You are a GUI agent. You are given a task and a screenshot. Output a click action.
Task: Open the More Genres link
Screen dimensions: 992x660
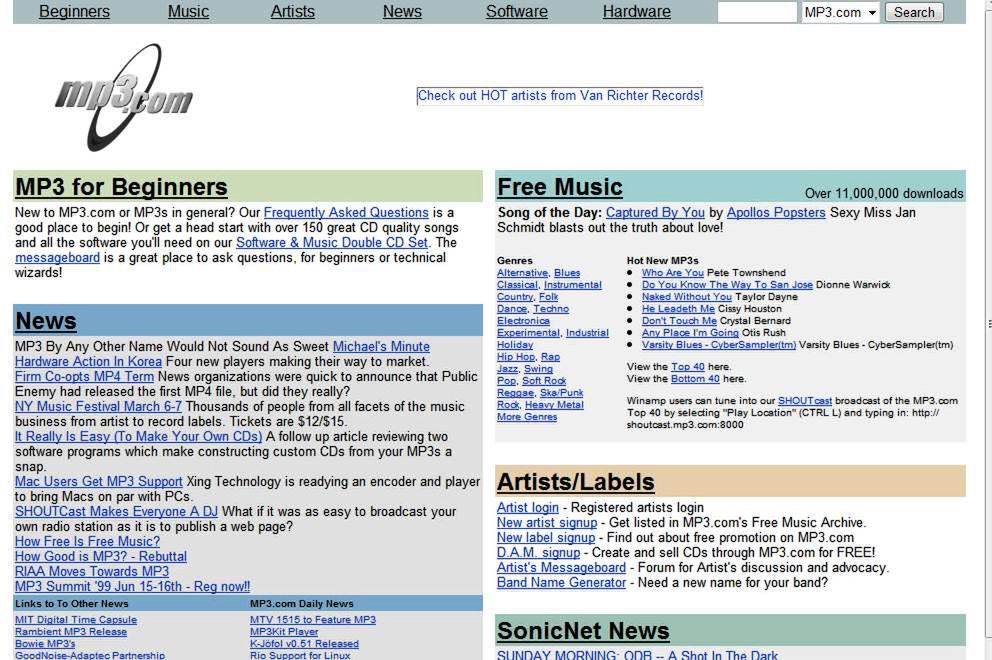click(527, 417)
